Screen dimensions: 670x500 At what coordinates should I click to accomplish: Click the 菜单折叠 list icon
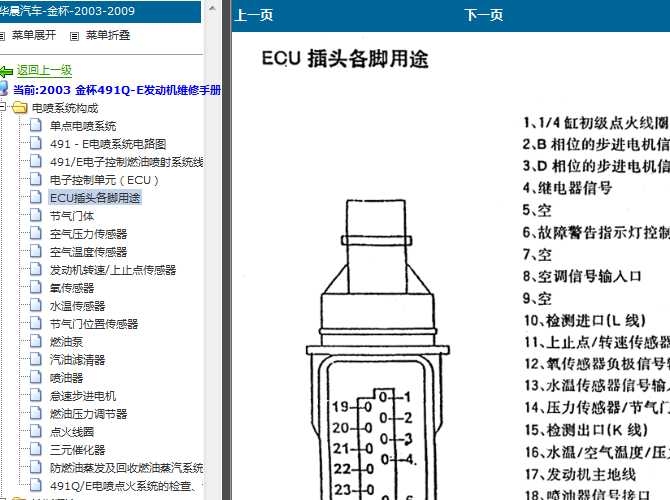click(x=74, y=36)
